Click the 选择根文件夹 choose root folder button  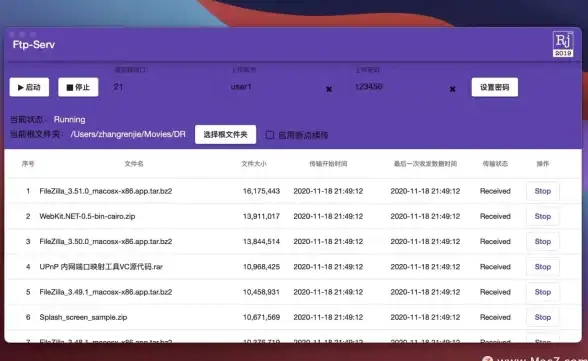[x=225, y=135]
